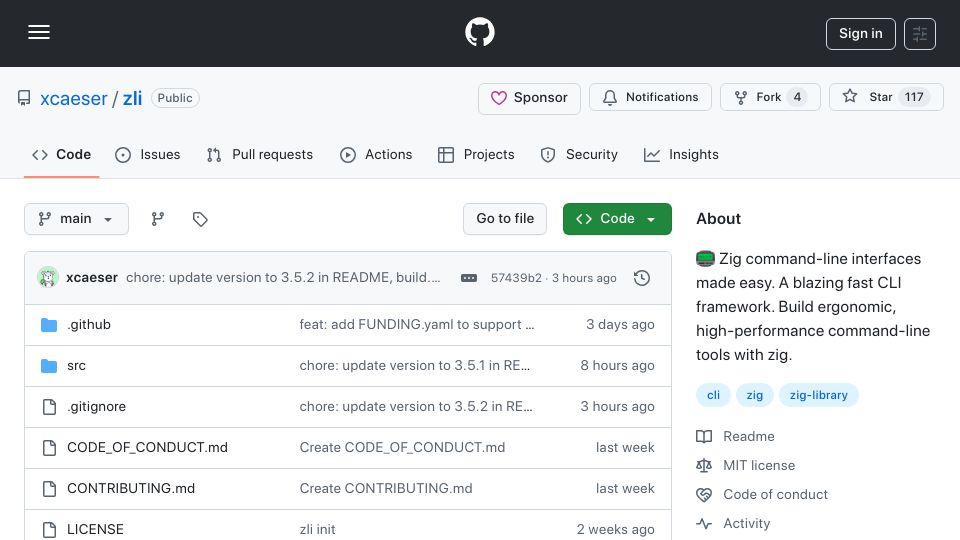Open the Pull requests tab
The image size is (960, 540).
260,155
